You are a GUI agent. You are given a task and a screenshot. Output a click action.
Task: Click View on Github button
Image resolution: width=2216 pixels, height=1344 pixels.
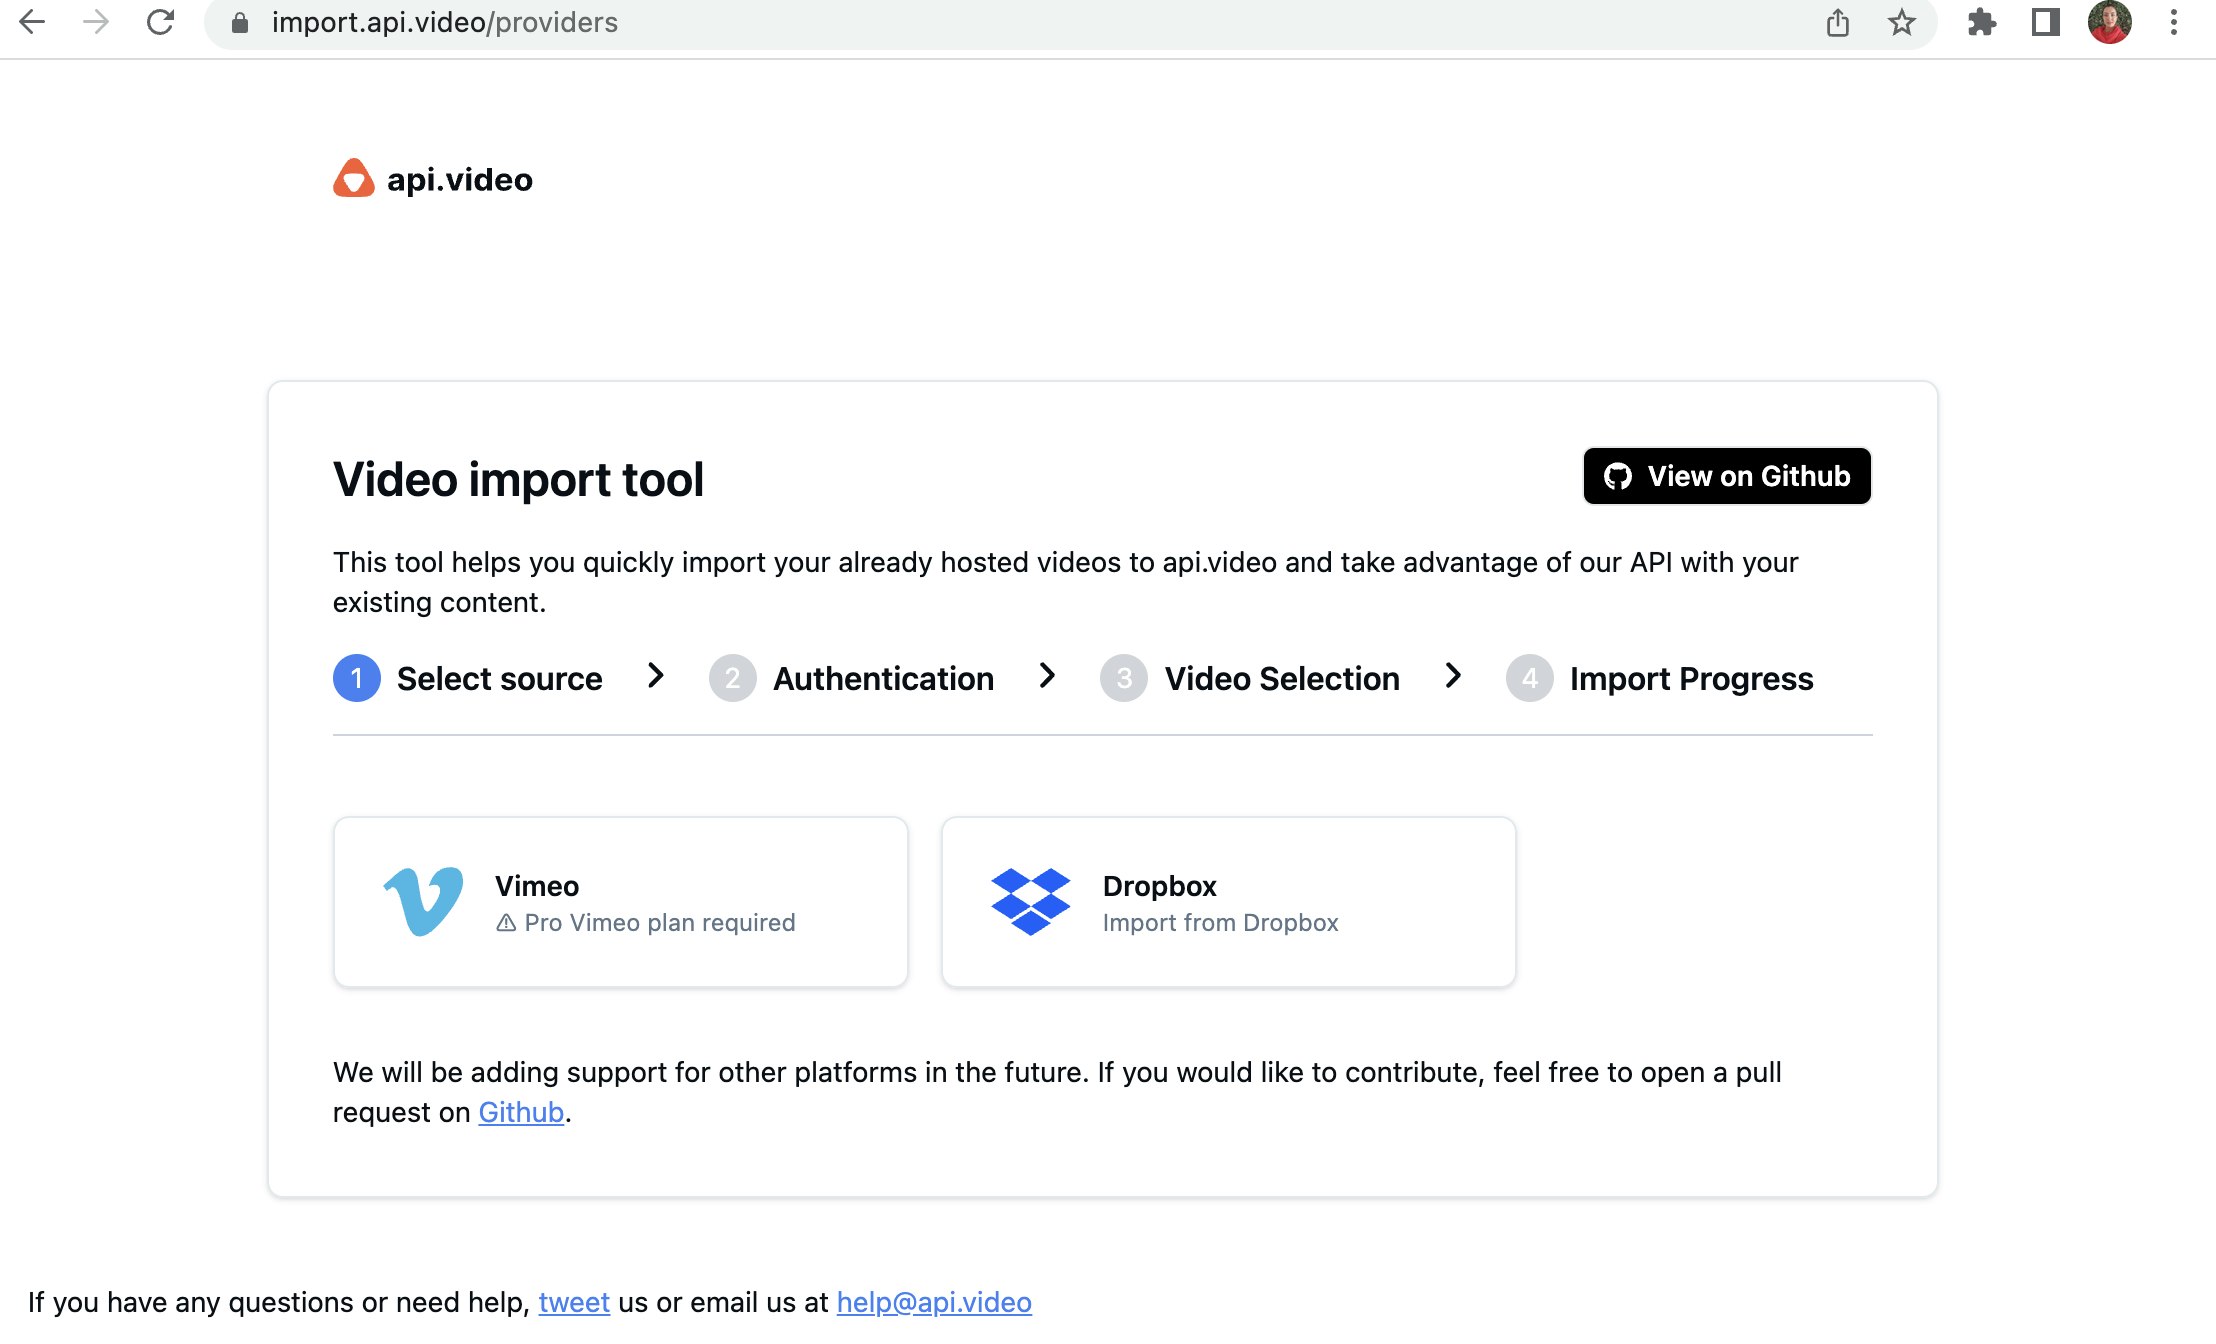point(1727,476)
